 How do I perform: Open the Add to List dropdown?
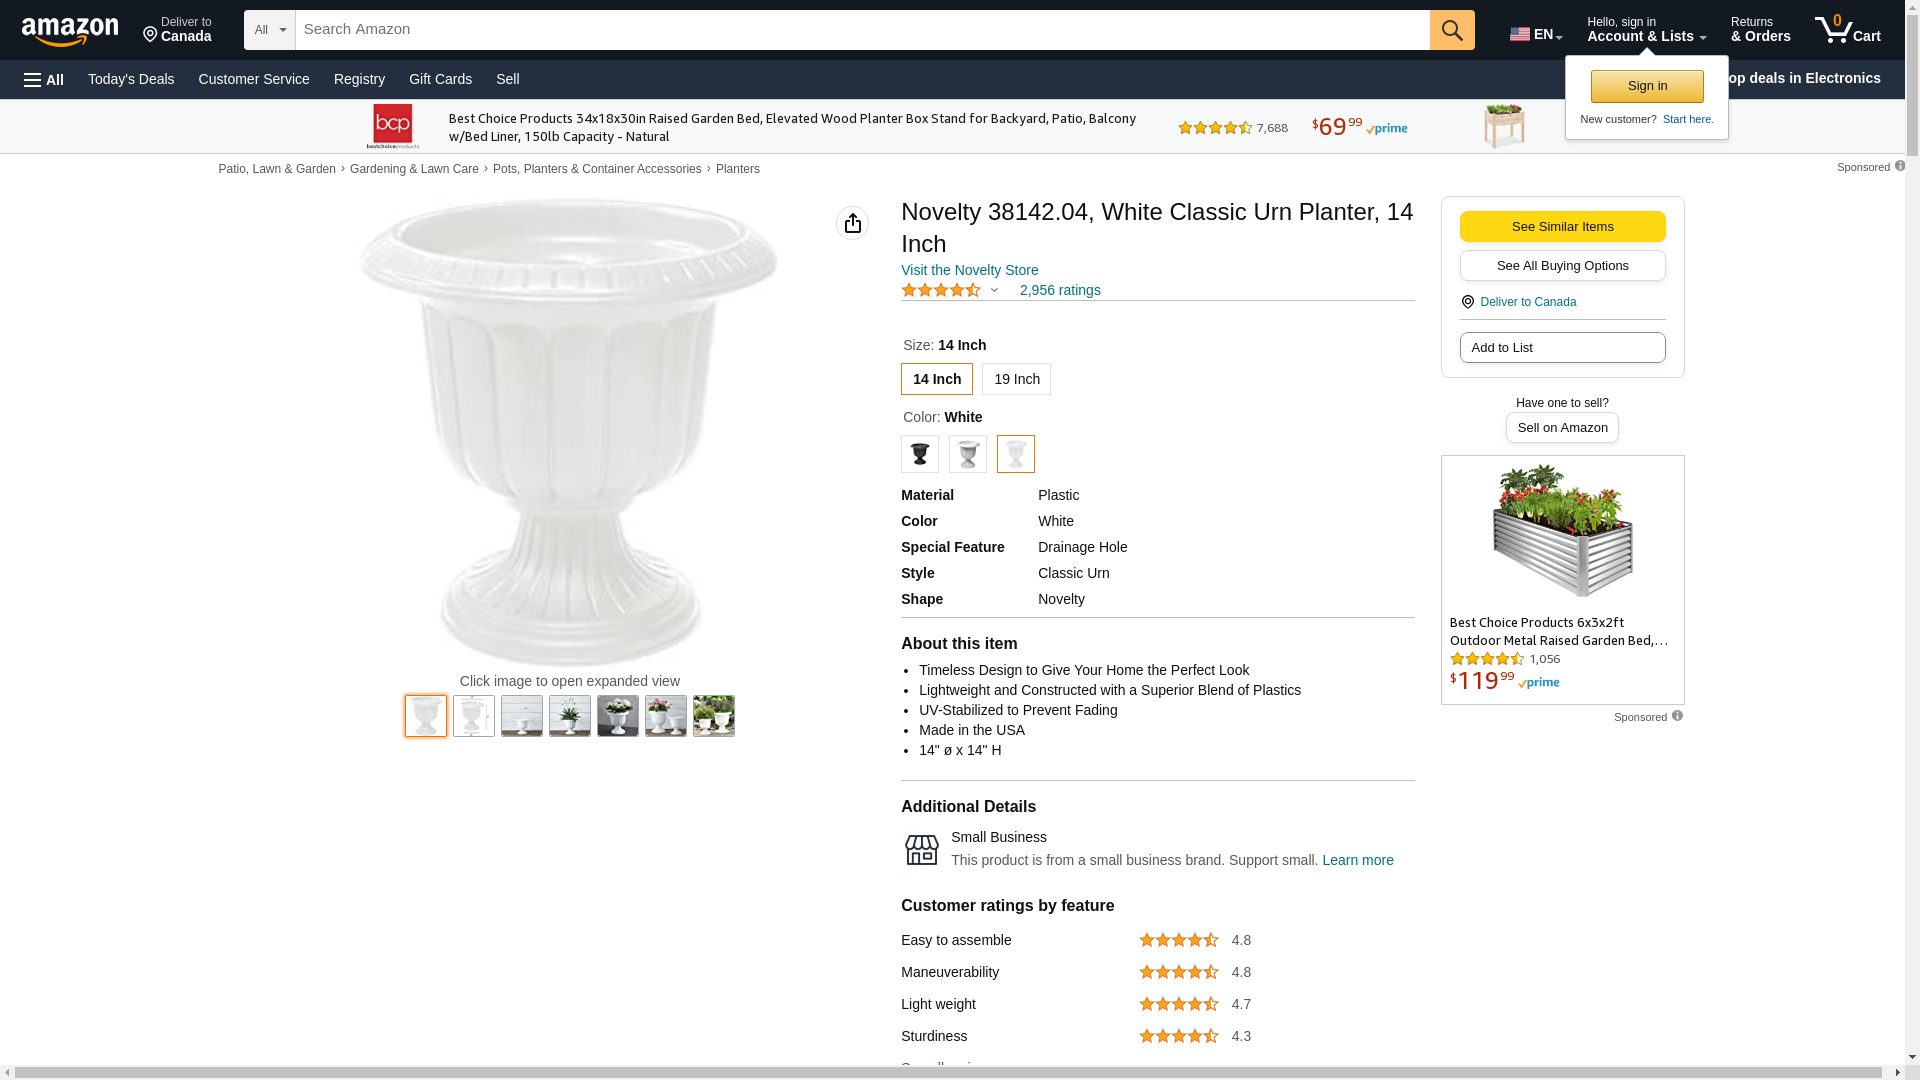[x=1562, y=348]
